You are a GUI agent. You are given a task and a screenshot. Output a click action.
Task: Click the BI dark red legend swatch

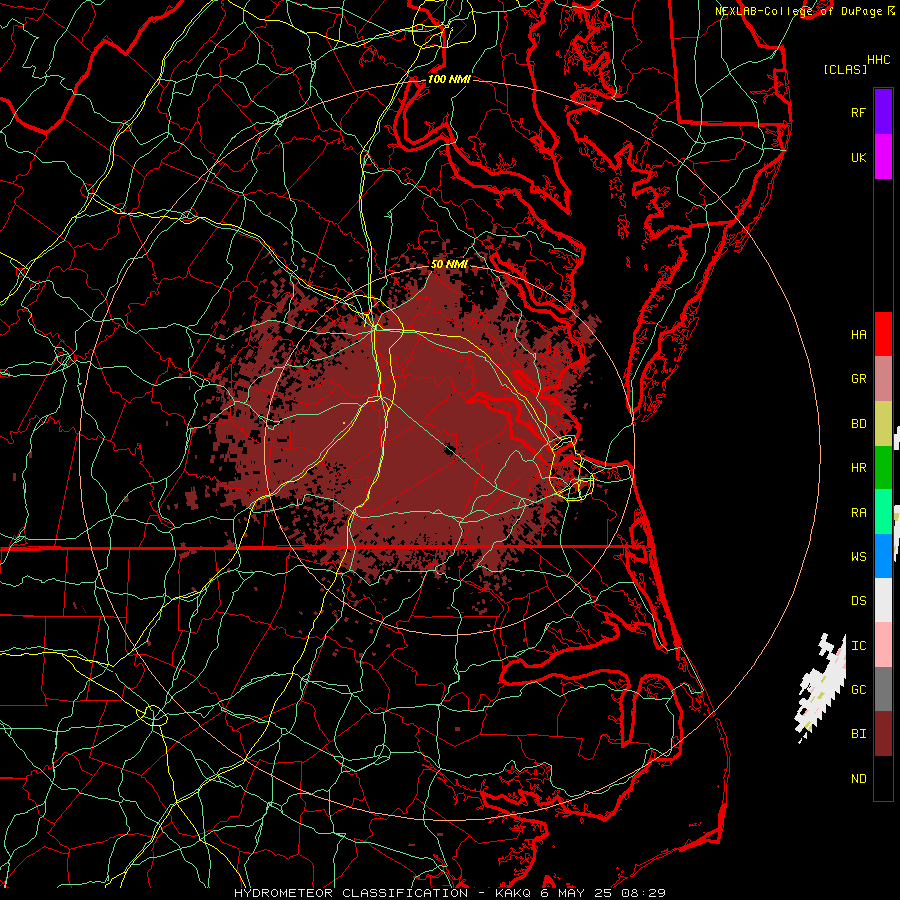[x=883, y=734]
